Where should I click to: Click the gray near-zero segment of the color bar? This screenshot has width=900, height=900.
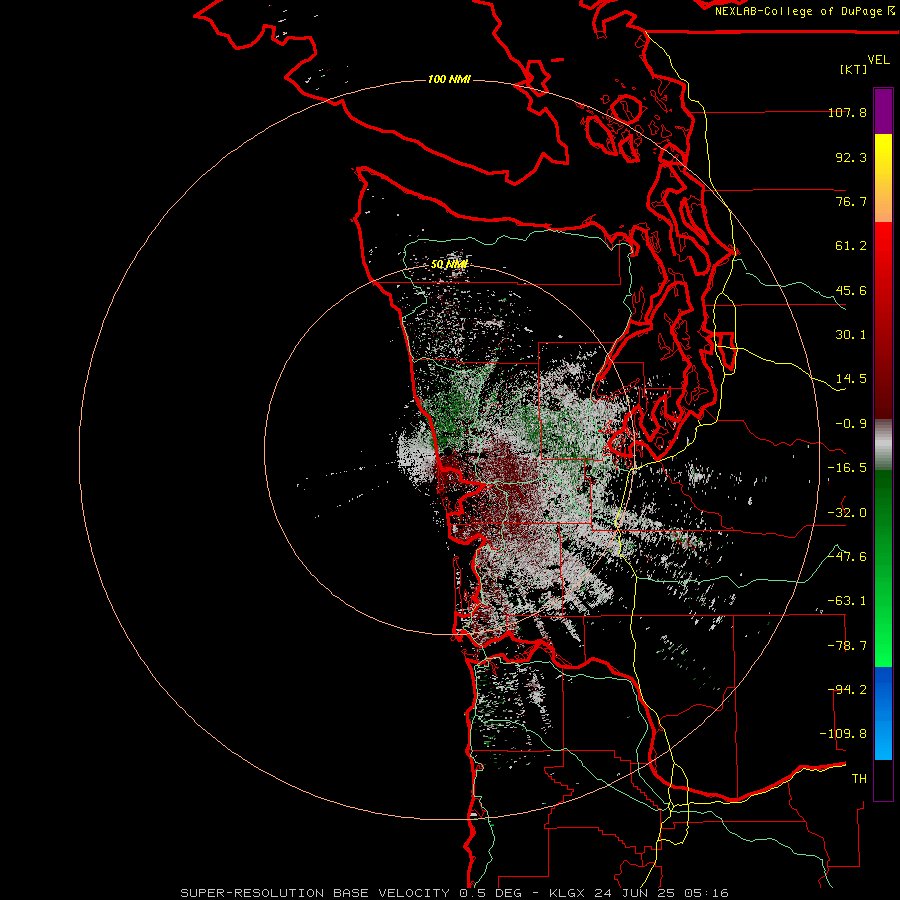(883, 445)
